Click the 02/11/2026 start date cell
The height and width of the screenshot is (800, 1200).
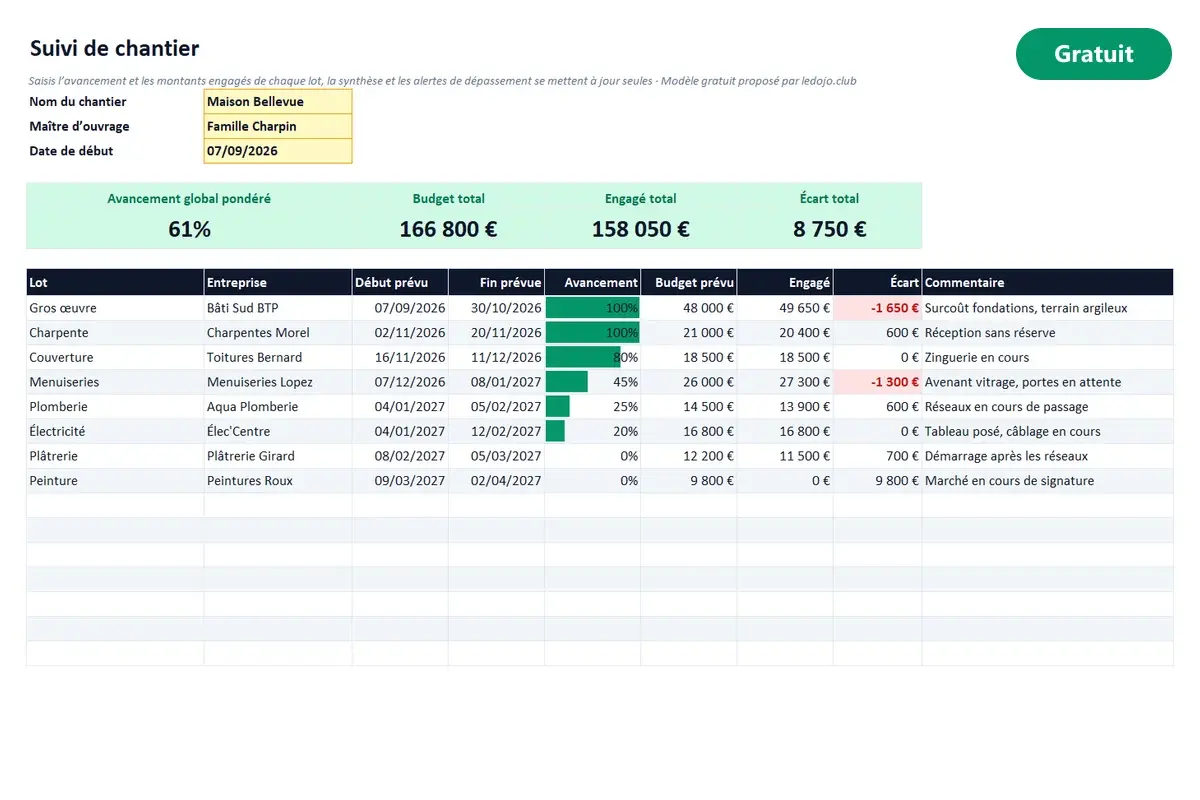pyautogui.click(x=400, y=333)
